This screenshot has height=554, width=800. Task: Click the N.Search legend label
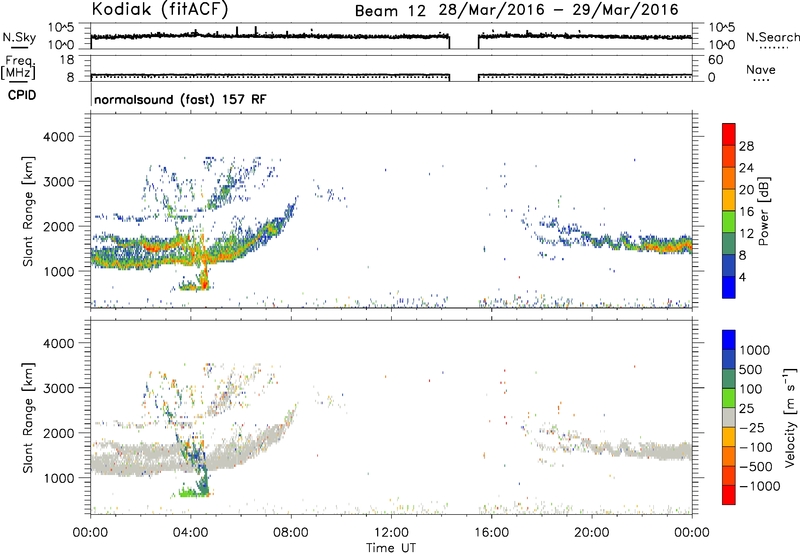(772, 37)
